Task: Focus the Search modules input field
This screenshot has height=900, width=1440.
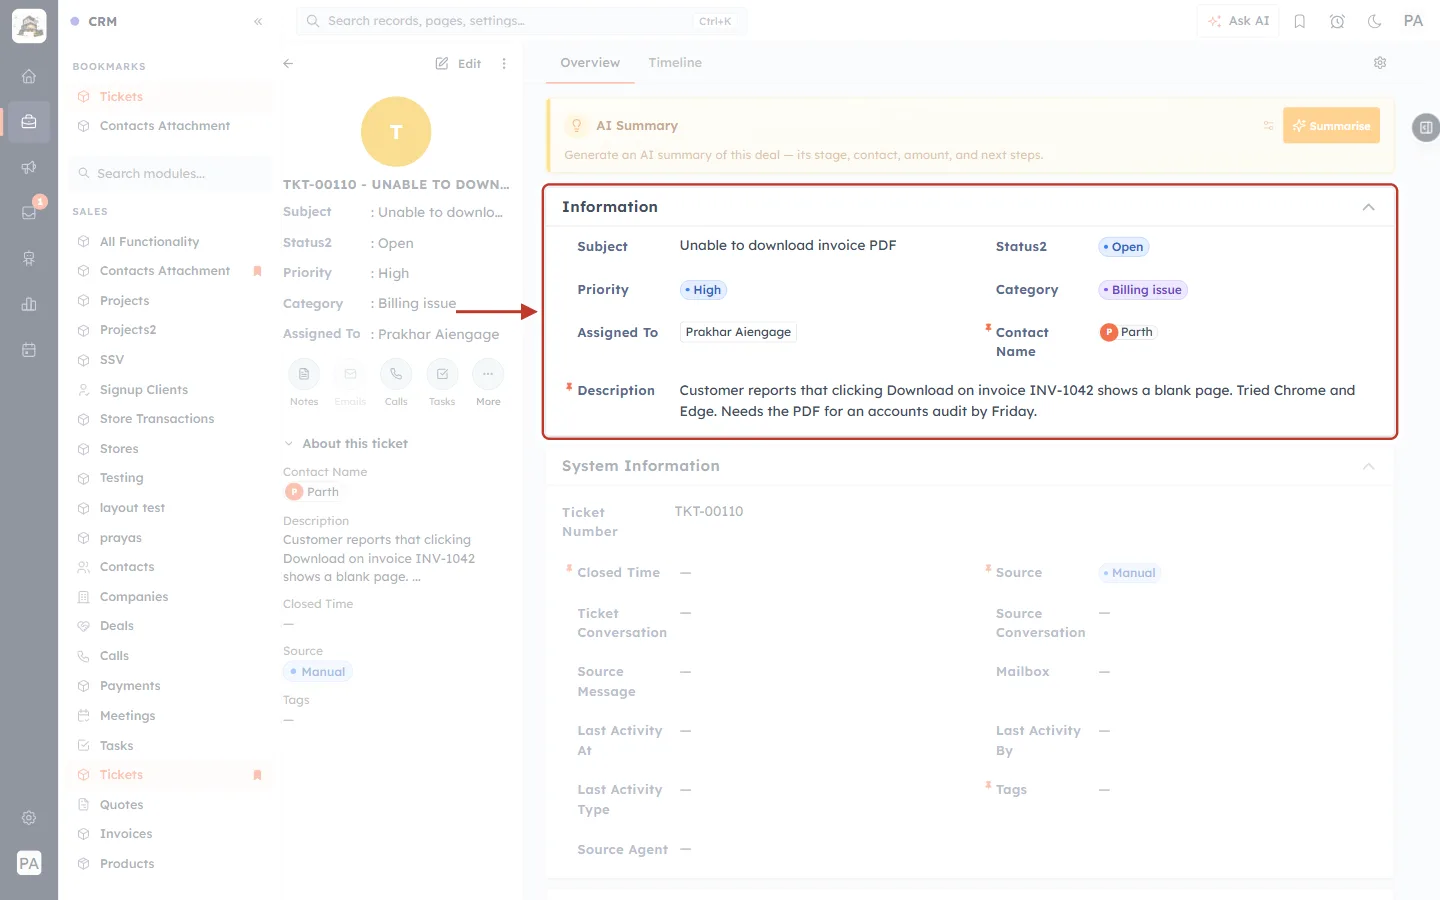Action: (171, 174)
